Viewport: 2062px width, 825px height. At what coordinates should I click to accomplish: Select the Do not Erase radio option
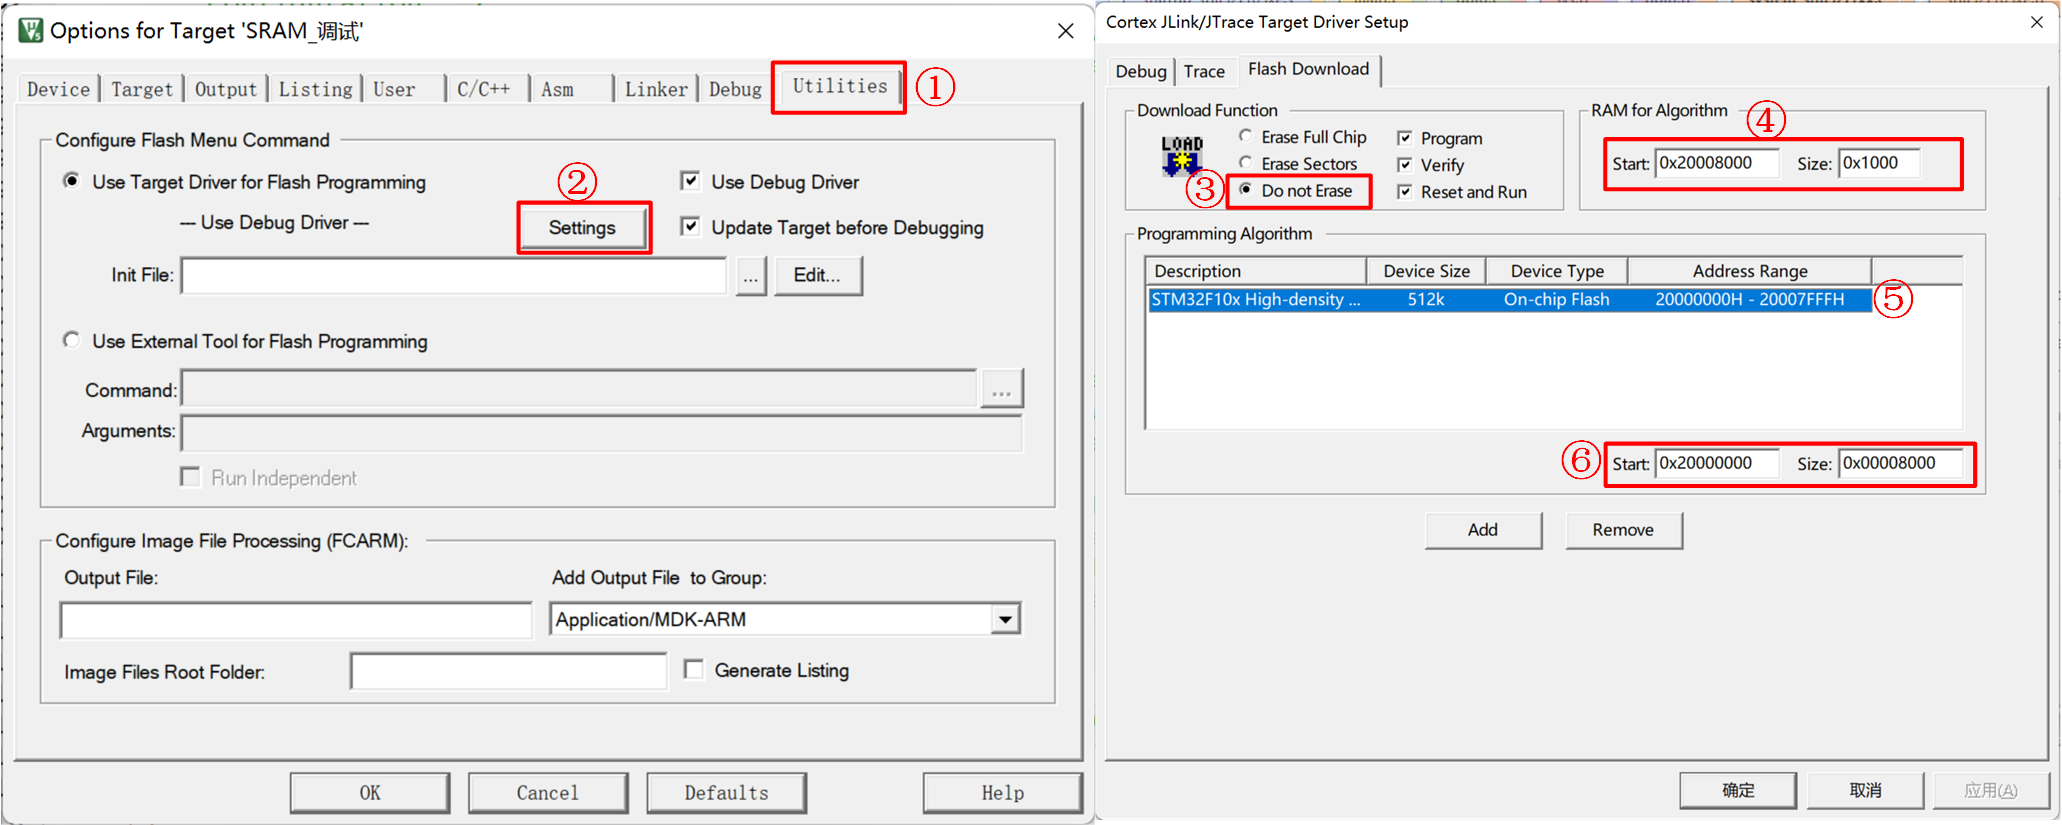(1246, 190)
